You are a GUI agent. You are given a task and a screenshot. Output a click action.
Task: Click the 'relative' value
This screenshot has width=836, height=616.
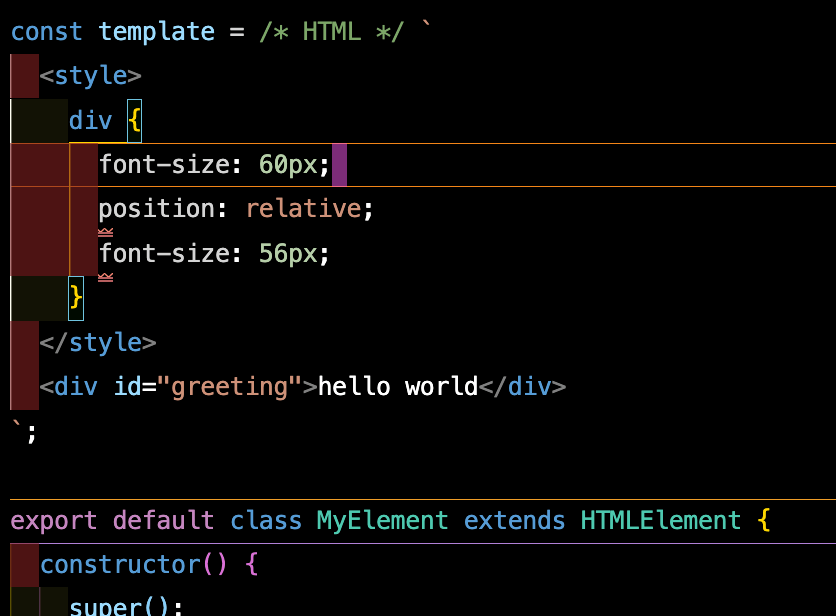(x=303, y=209)
